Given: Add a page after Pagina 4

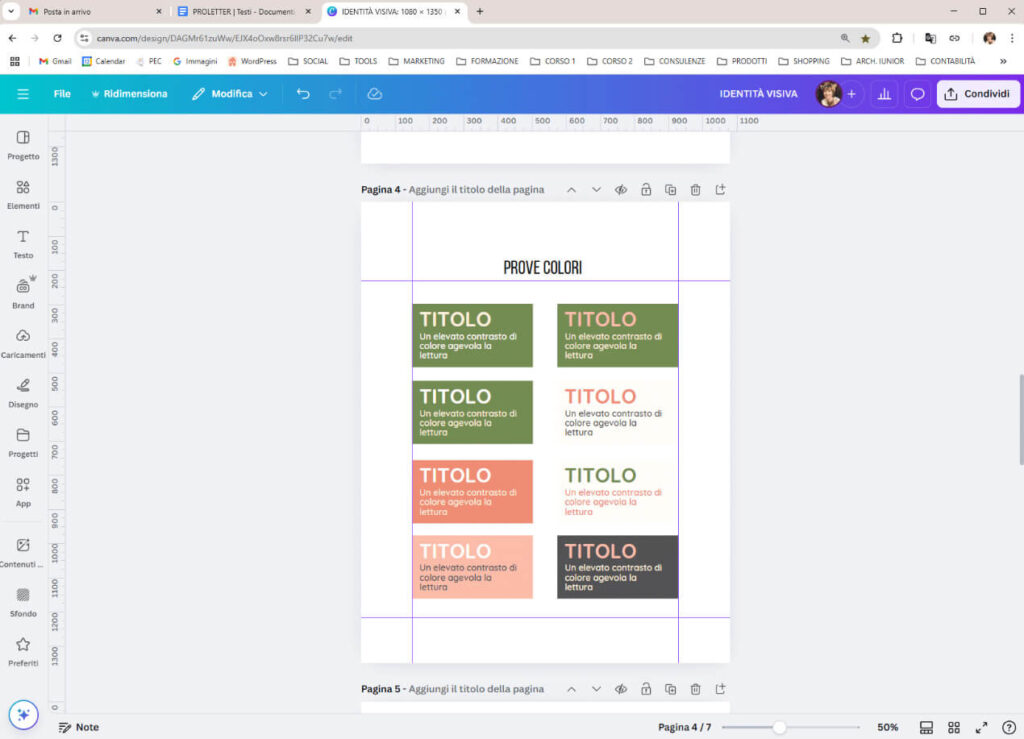Looking at the screenshot, I should (x=720, y=190).
